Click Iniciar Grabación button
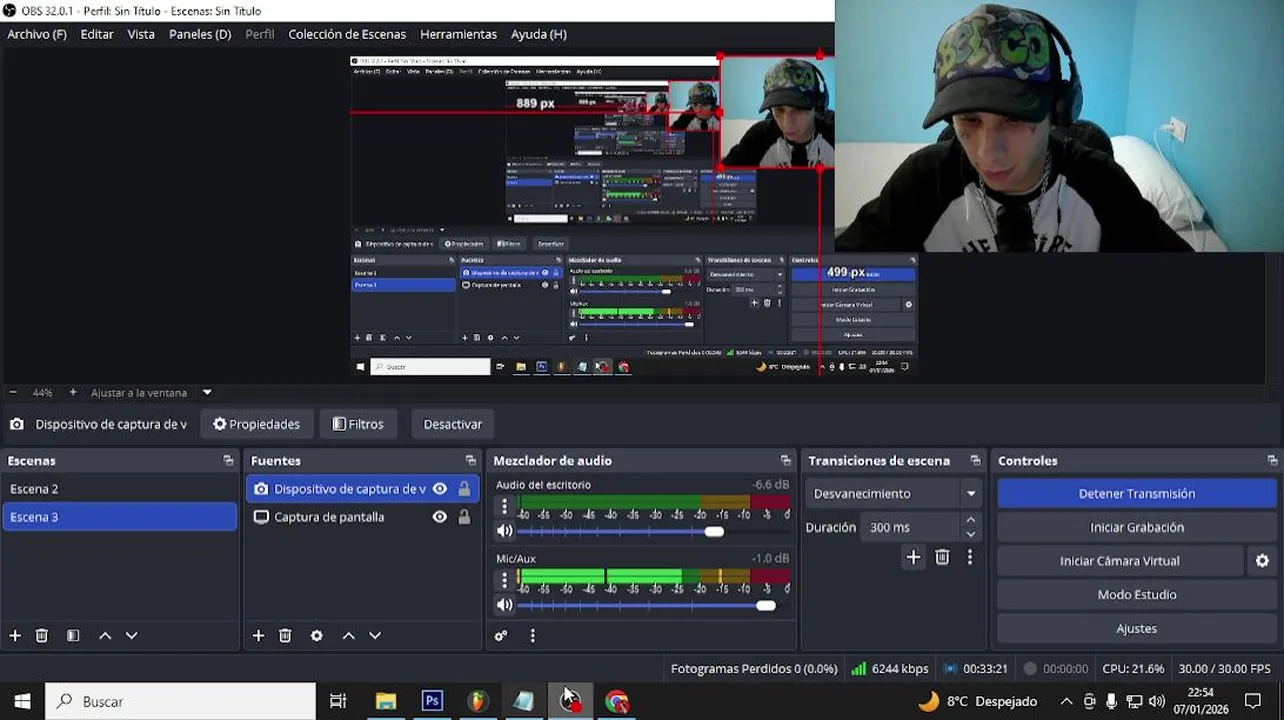1284x720 pixels. click(1136, 527)
